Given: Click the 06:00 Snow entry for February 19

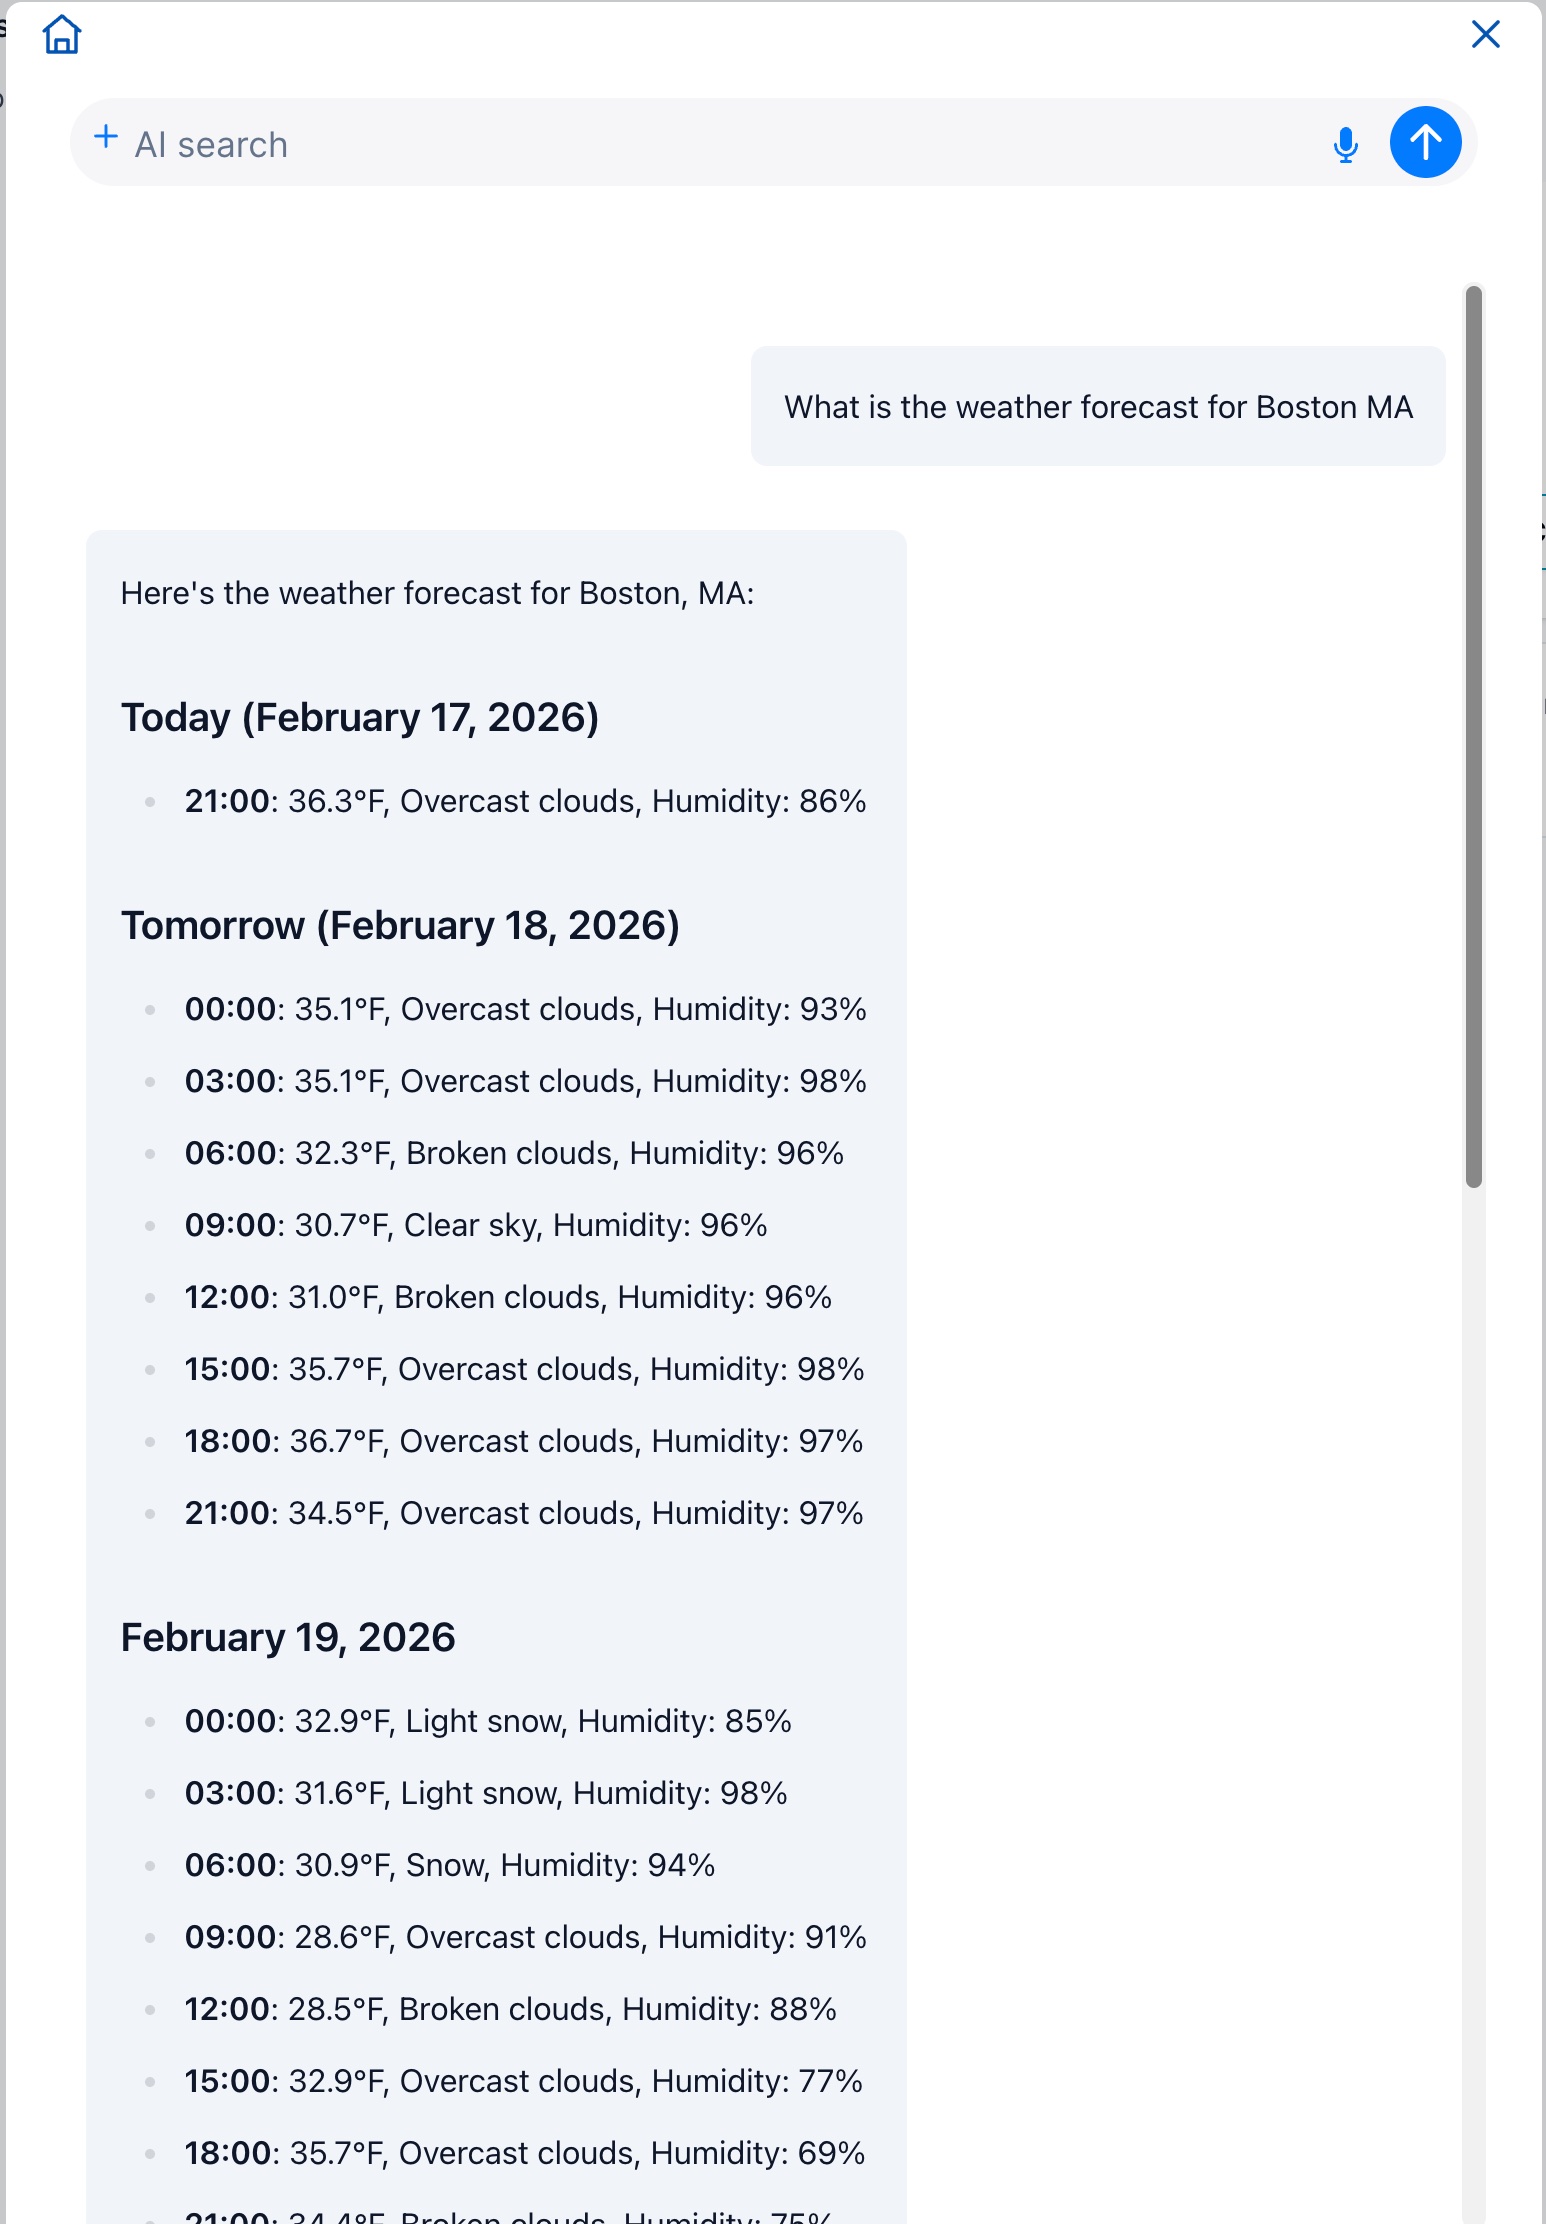Looking at the screenshot, I should point(449,1864).
